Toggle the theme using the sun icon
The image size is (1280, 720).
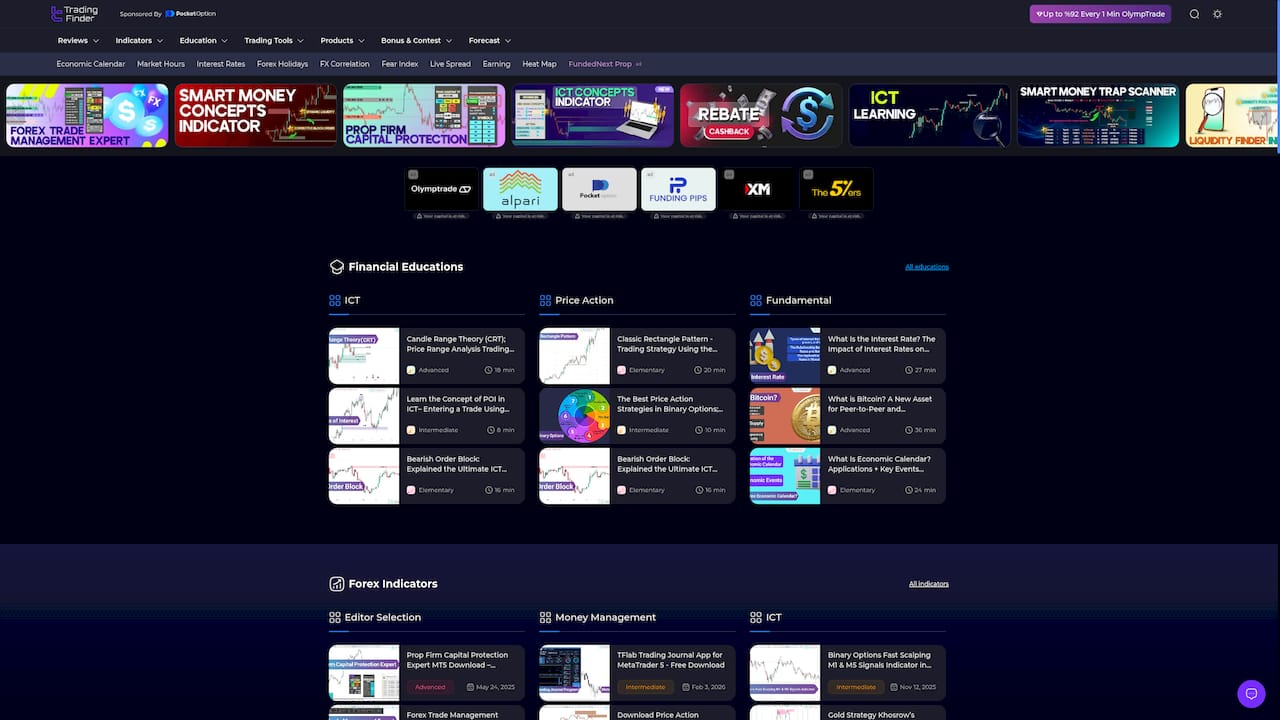click(x=1217, y=14)
